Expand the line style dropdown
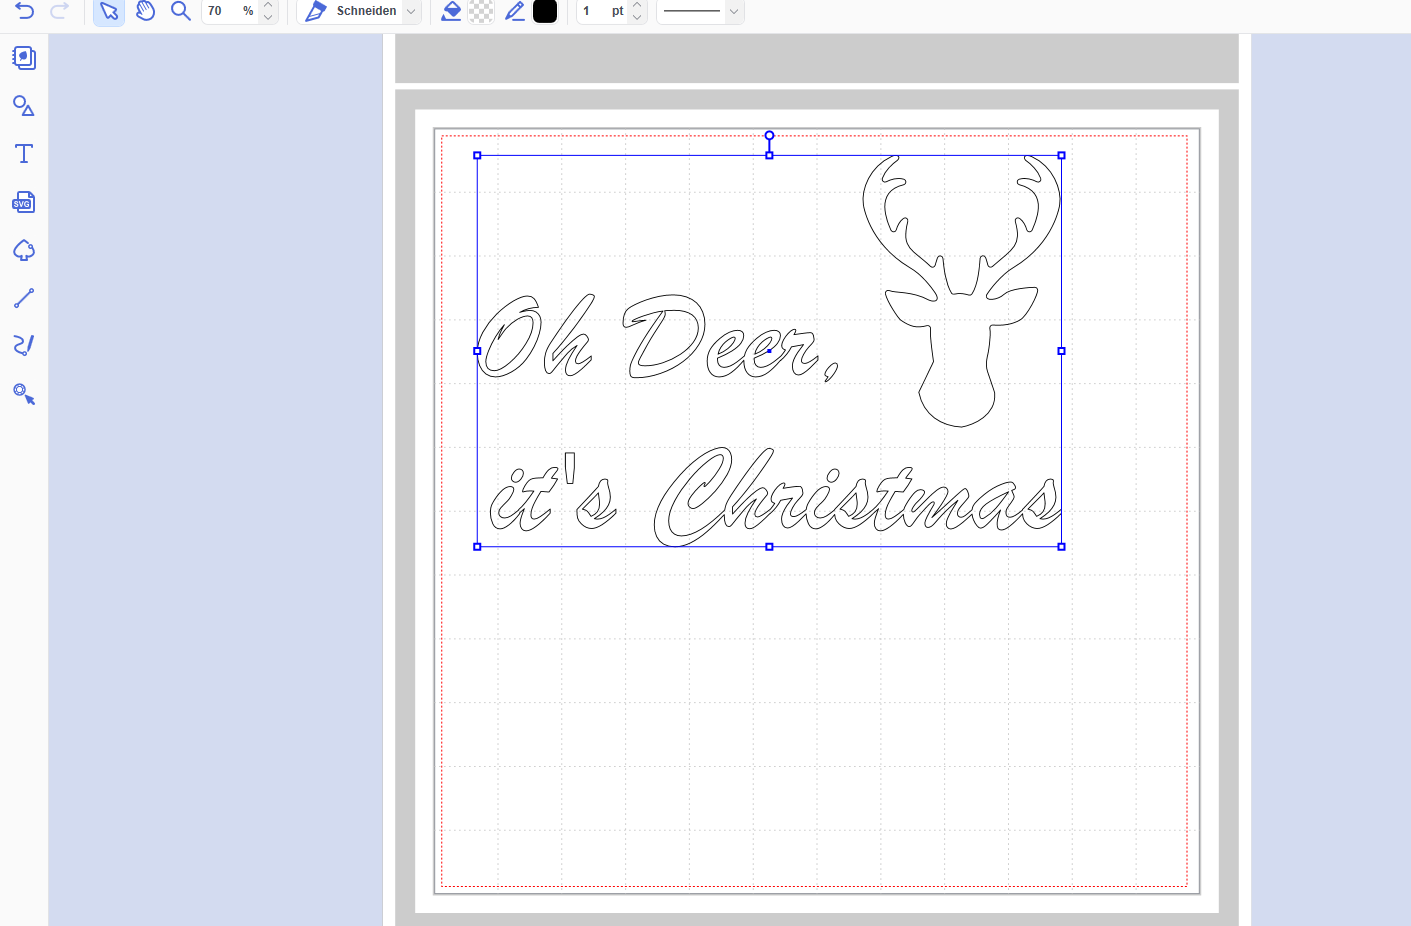 (x=734, y=11)
